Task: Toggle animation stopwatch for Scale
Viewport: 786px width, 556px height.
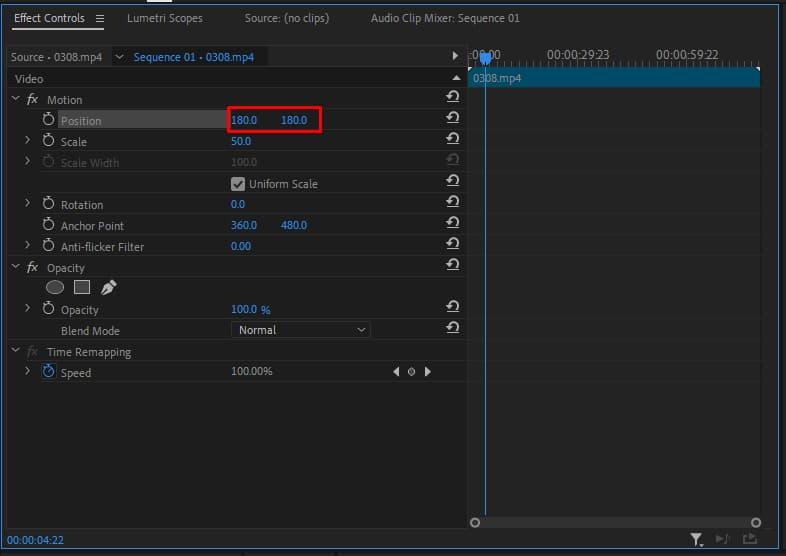Action: point(48,141)
